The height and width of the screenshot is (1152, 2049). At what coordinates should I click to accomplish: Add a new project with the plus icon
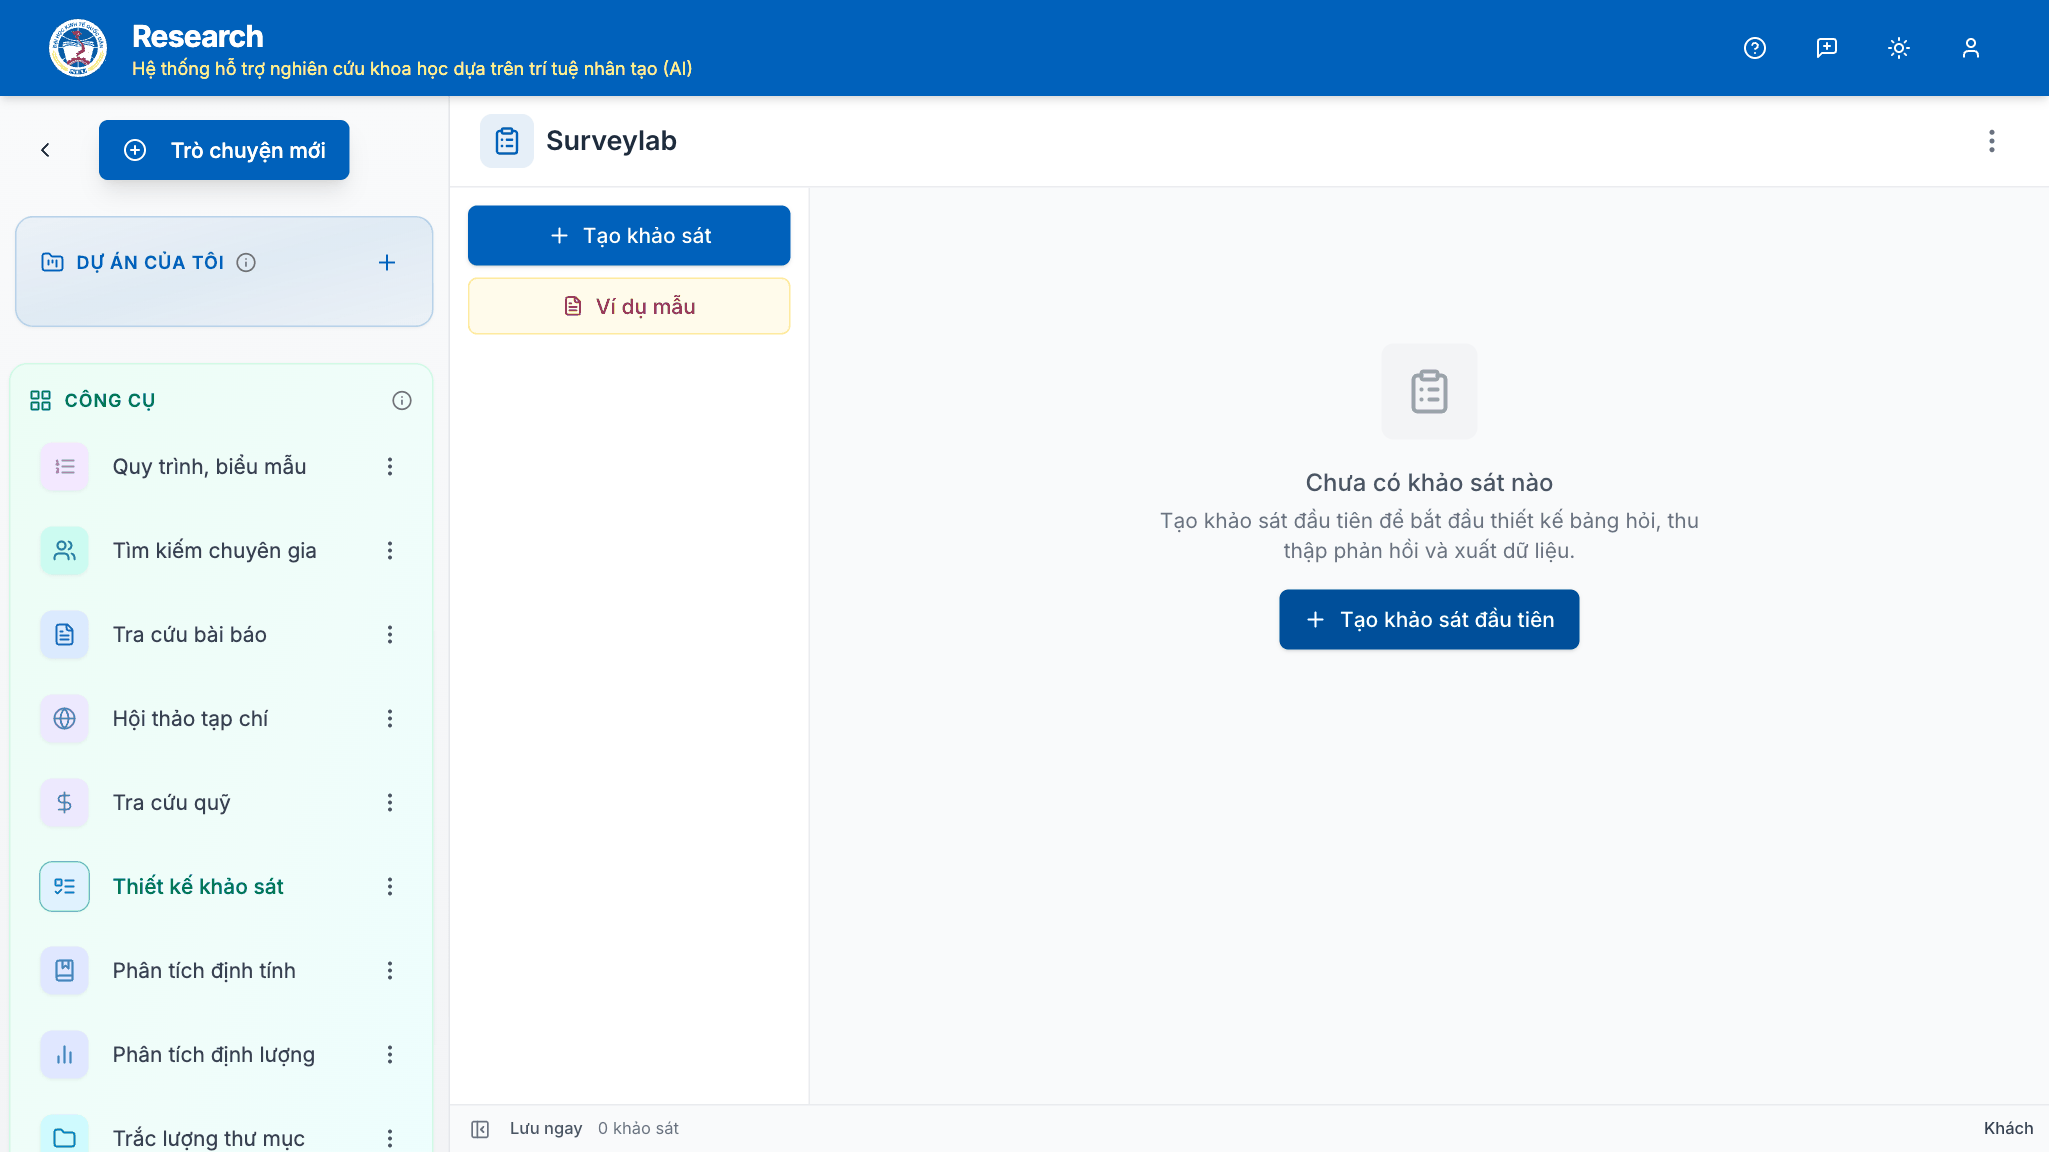coord(387,262)
